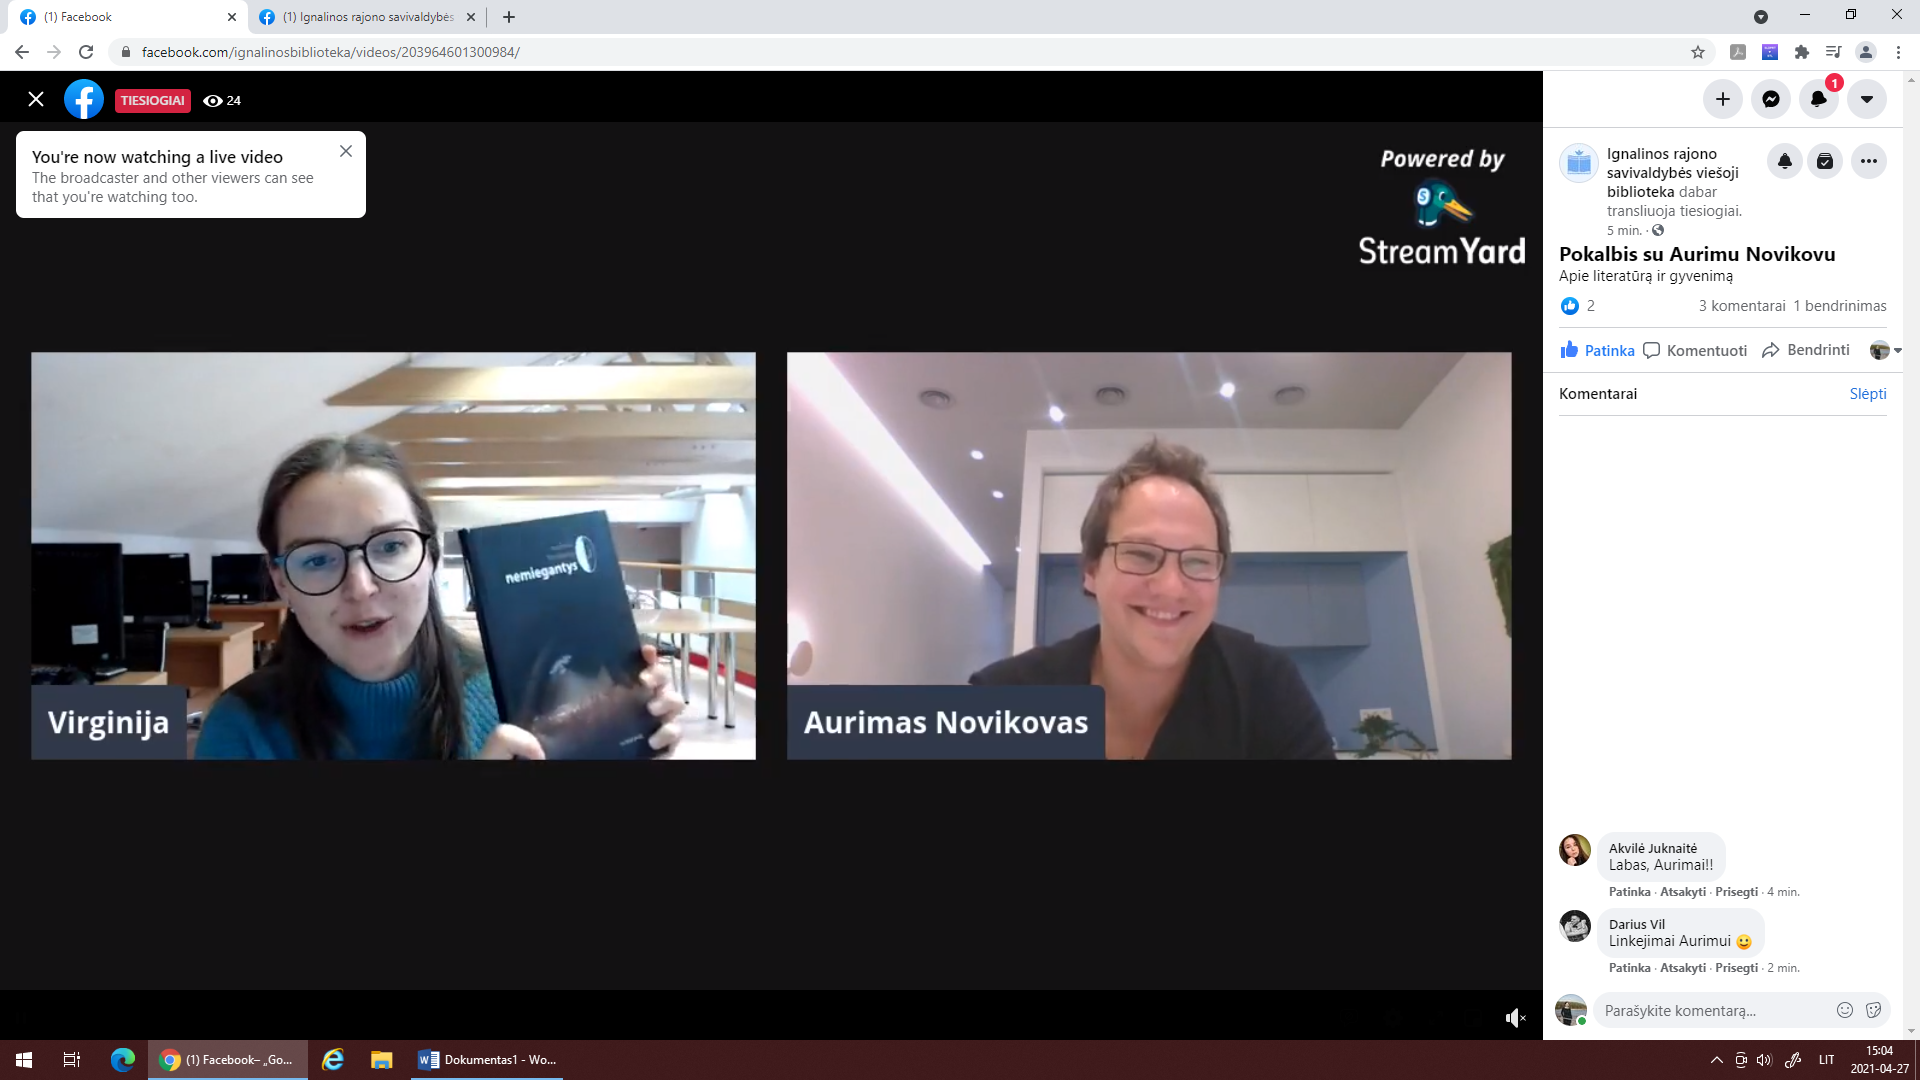Open the notifications bell with red badge
The width and height of the screenshot is (1920, 1080).
tap(1818, 99)
